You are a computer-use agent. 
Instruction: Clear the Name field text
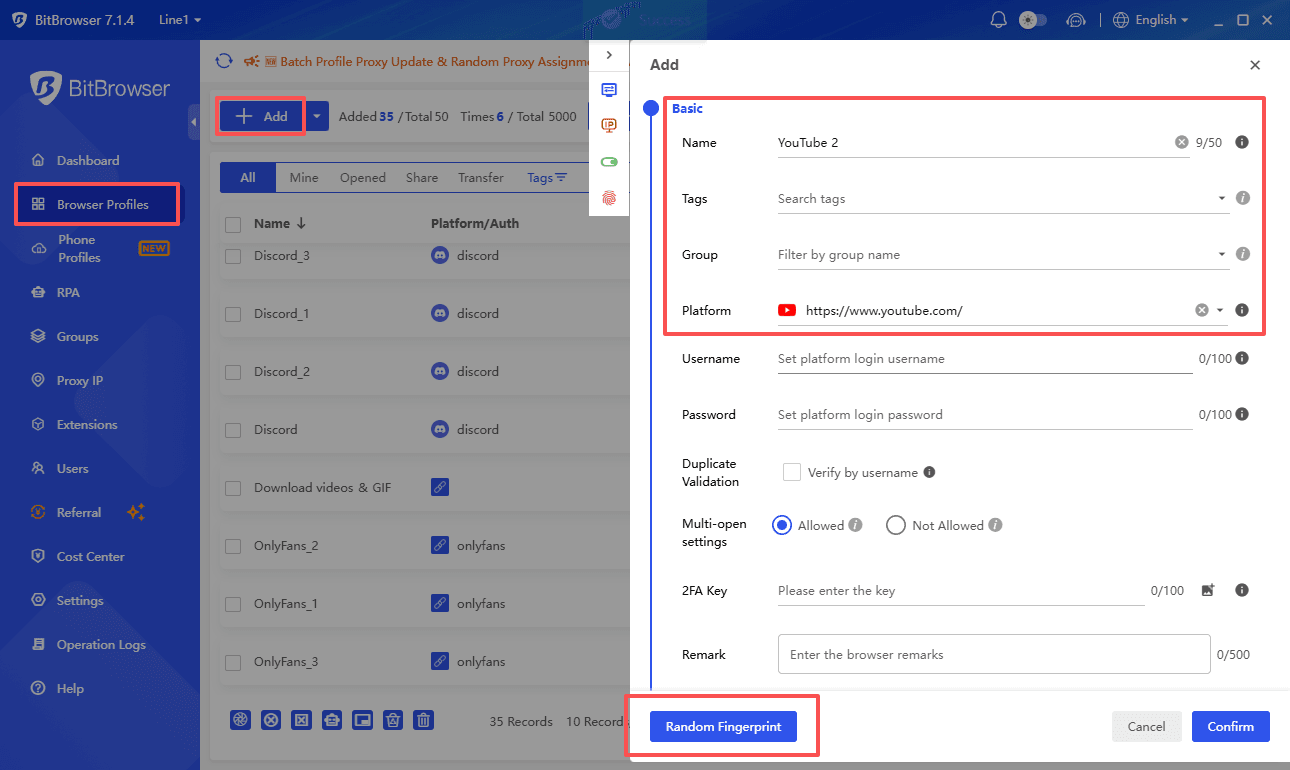tap(1182, 143)
